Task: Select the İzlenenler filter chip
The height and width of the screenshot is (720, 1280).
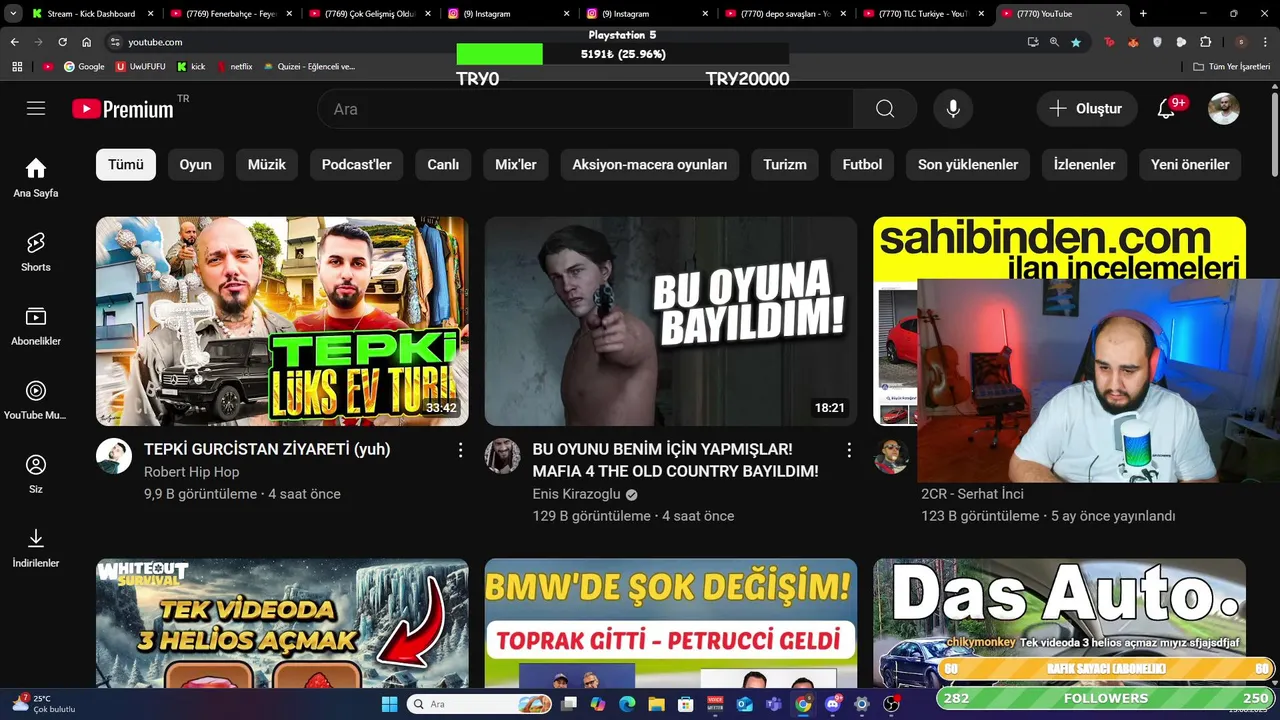Action: click(1084, 164)
